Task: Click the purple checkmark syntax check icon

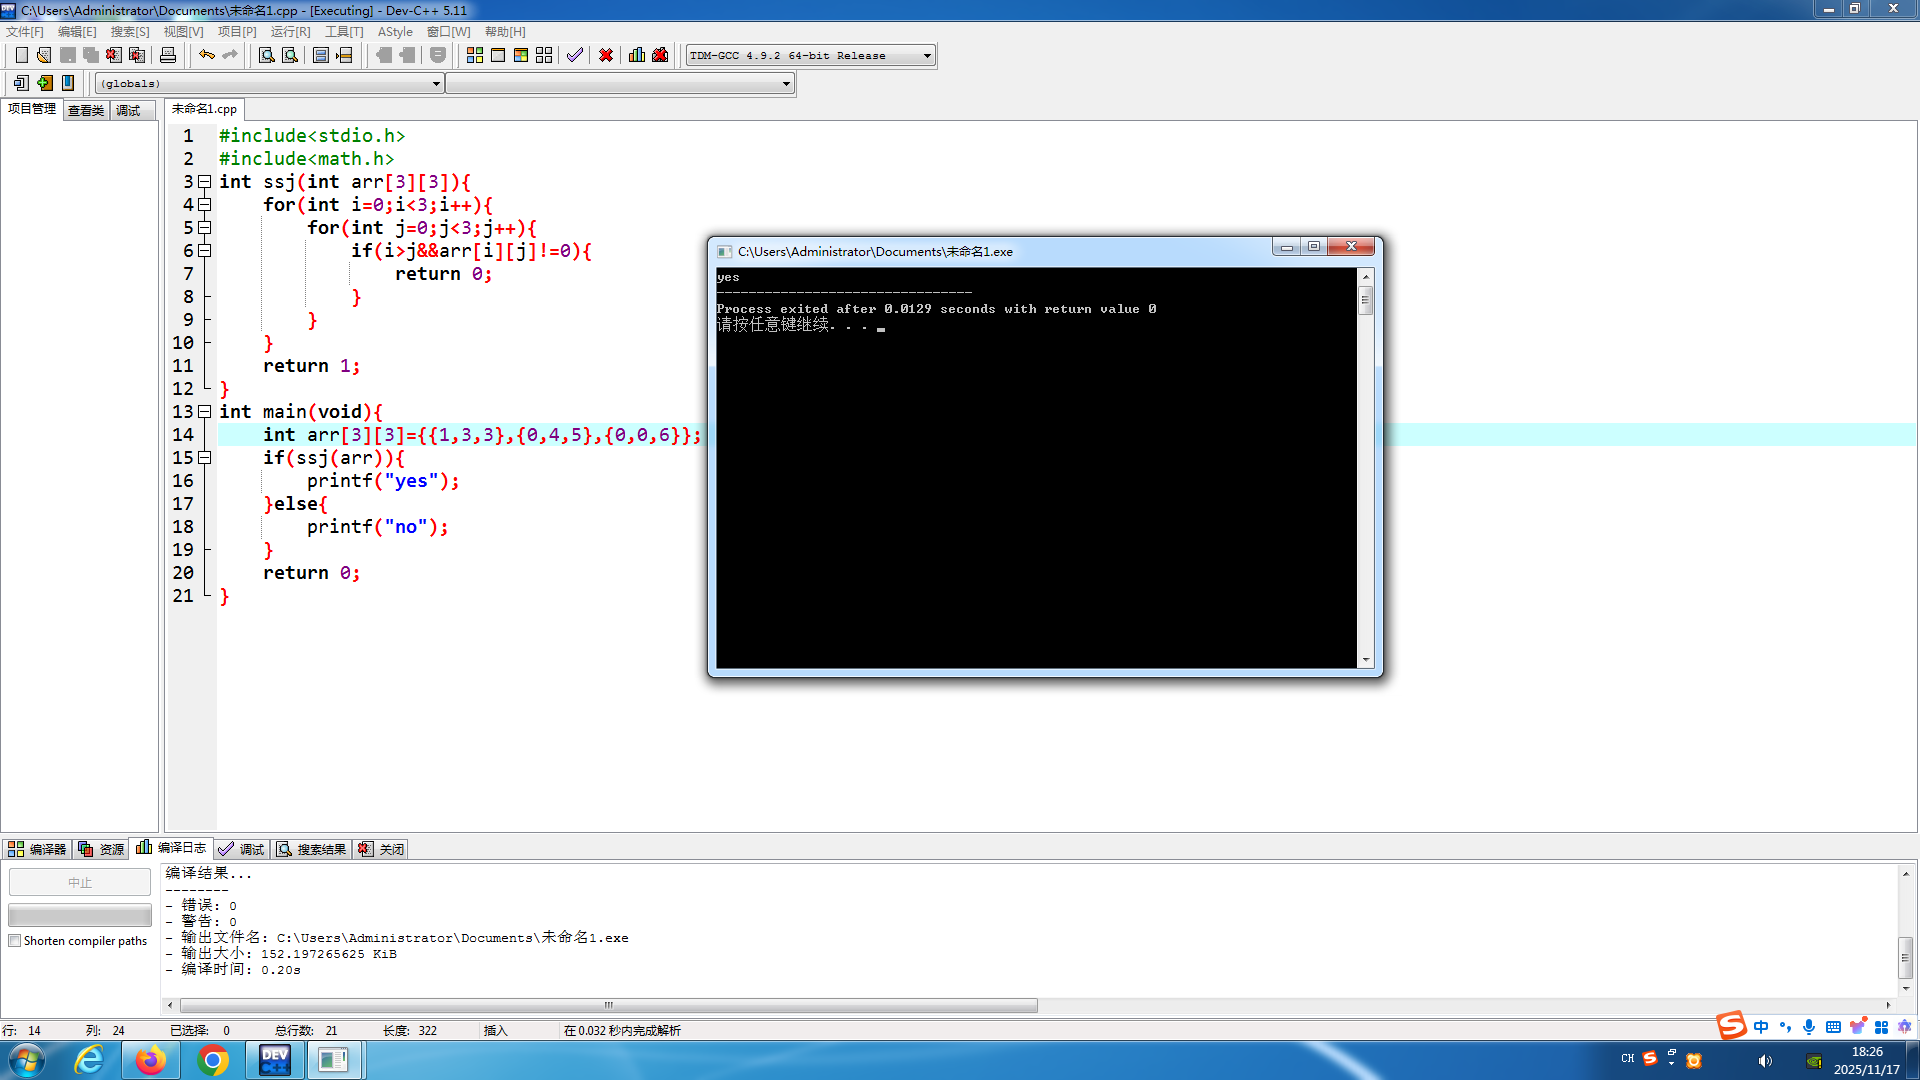Action: [x=574, y=55]
